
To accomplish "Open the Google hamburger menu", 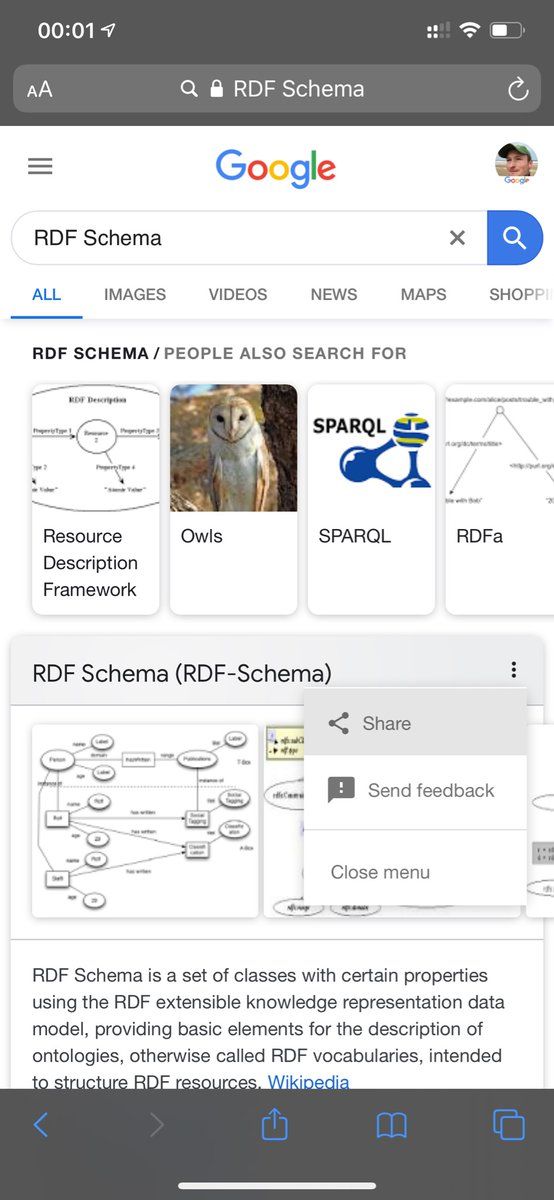I will click(x=40, y=167).
